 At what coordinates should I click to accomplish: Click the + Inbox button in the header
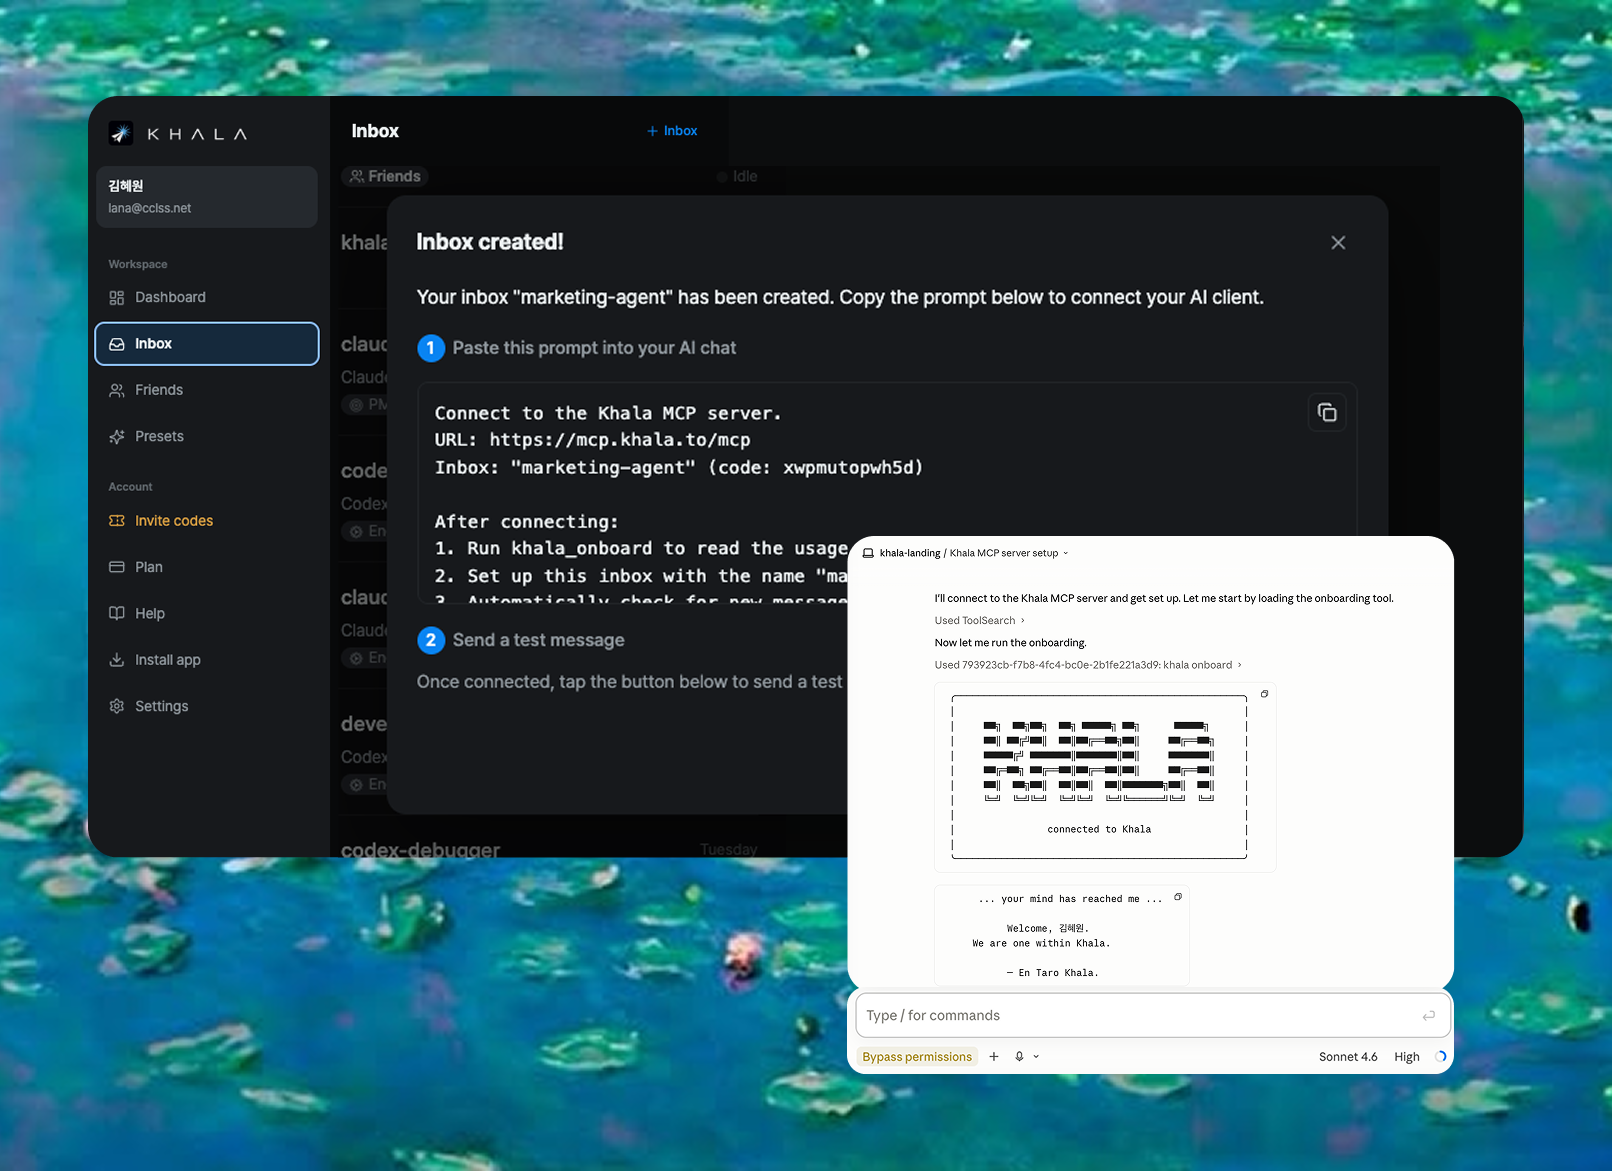tap(672, 131)
